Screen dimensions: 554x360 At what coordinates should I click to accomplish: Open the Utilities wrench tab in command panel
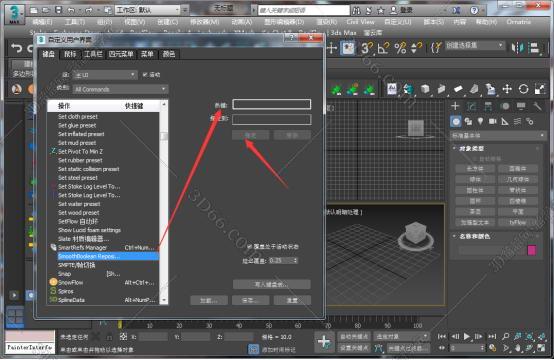point(537,106)
